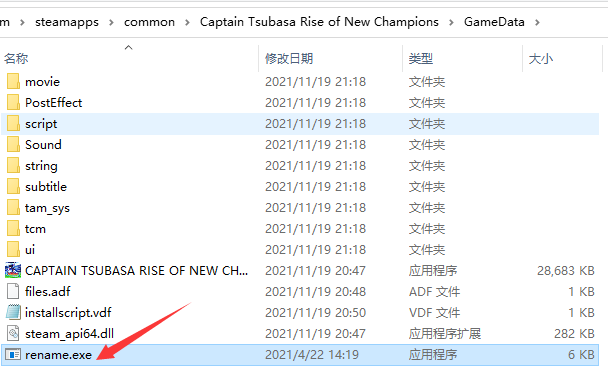This screenshot has height=370, width=608.
Task: Select the Captain Tsubasa game executable icon
Action: tap(13, 270)
